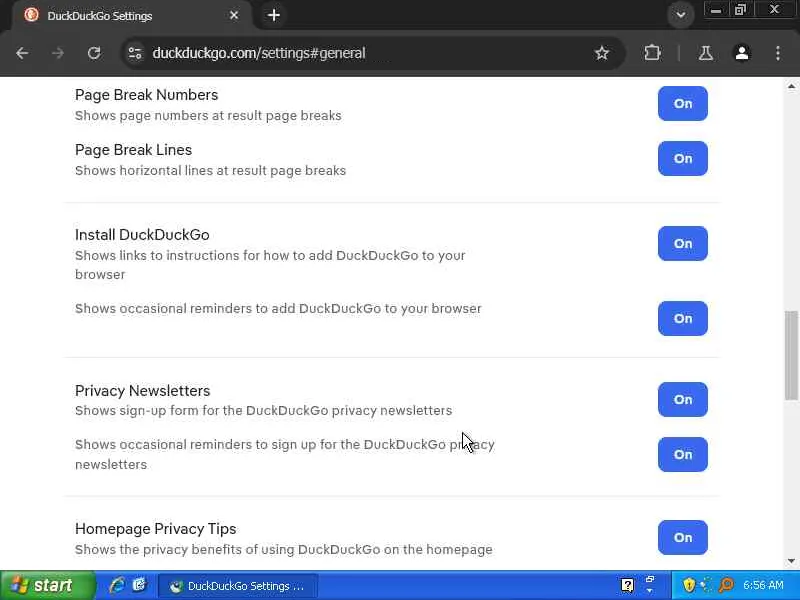800x600 pixels.
Task: Reload the DuckDuckGo settings page
Action: coord(94,53)
